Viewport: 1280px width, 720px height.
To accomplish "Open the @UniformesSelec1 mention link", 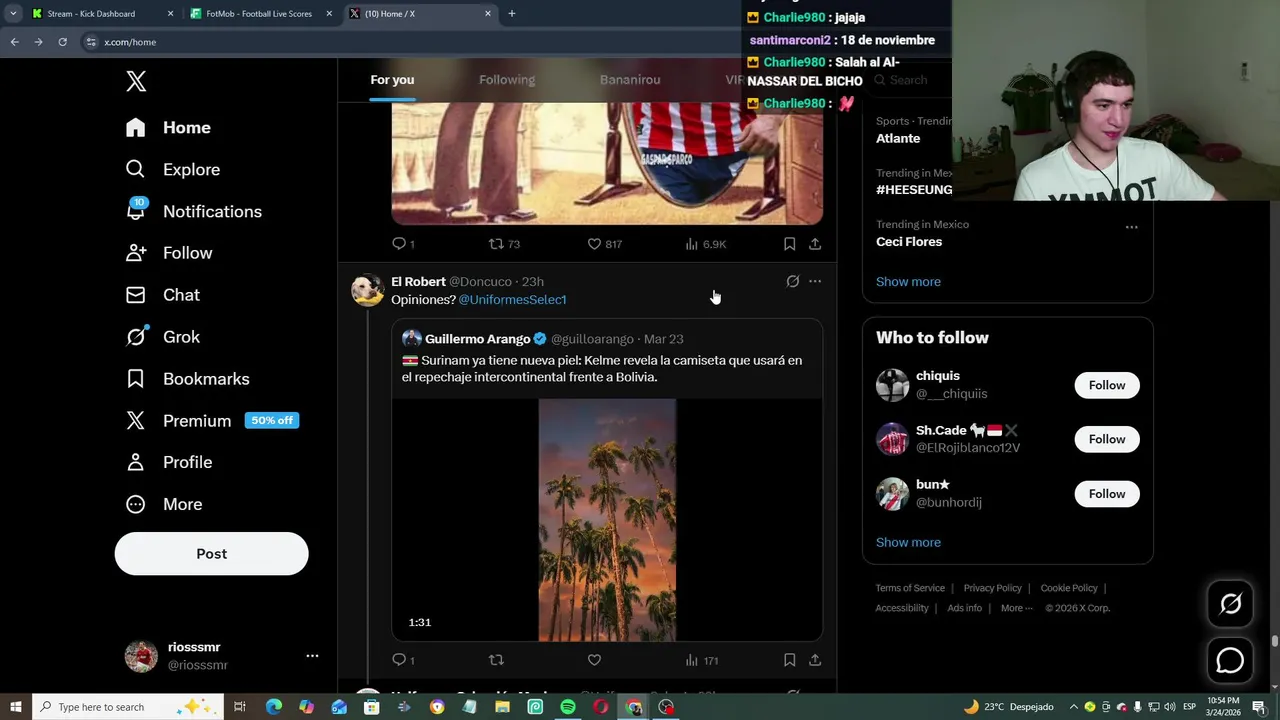I will tap(512, 300).
